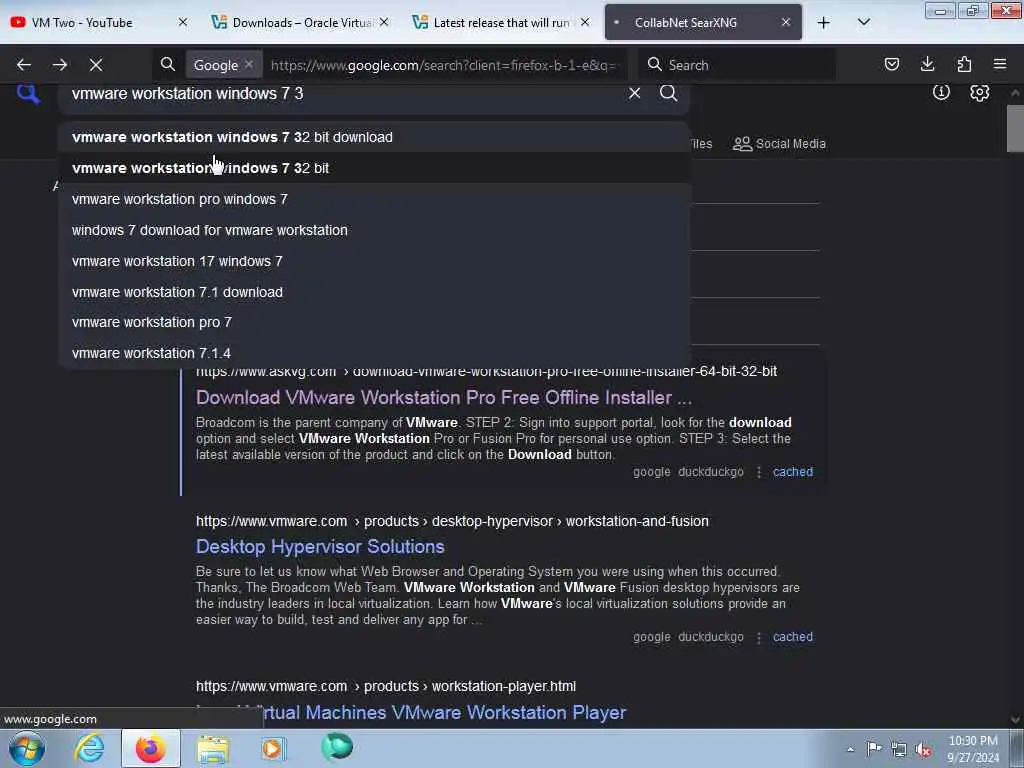The image size is (1024, 768).
Task: Click the Google URL address field
Action: tap(443, 65)
